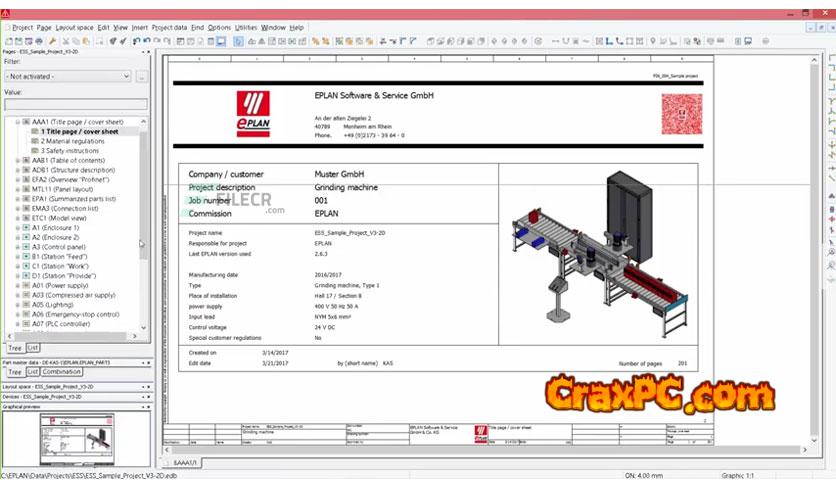Select '2 Material regulations' page
Screen dimensions: 836x484
[x=73, y=141]
